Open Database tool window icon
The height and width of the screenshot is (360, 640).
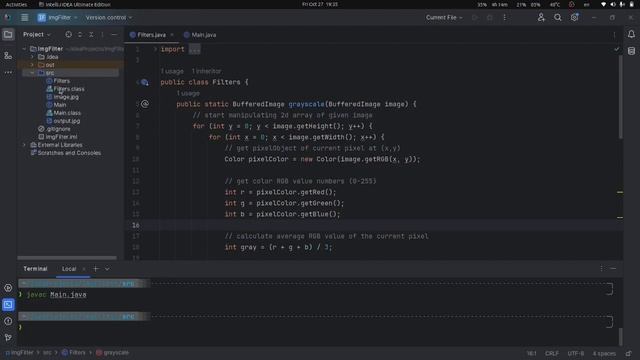[631, 51]
